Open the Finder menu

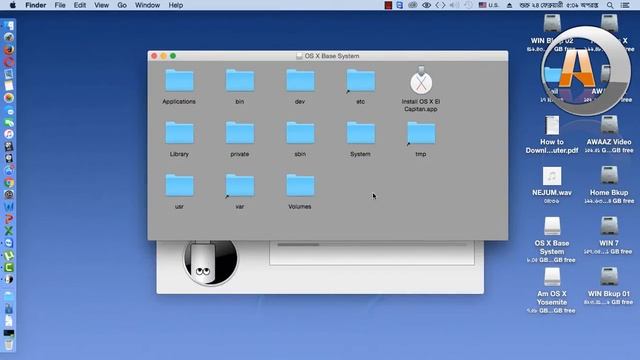(36, 5)
